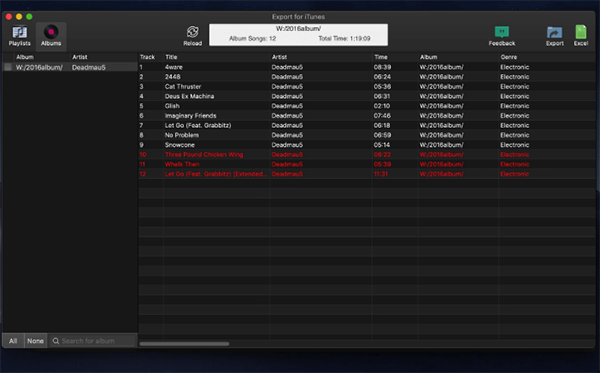
Task: Tick the W:/2016album/ album checkbox
Action: pos(8,67)
